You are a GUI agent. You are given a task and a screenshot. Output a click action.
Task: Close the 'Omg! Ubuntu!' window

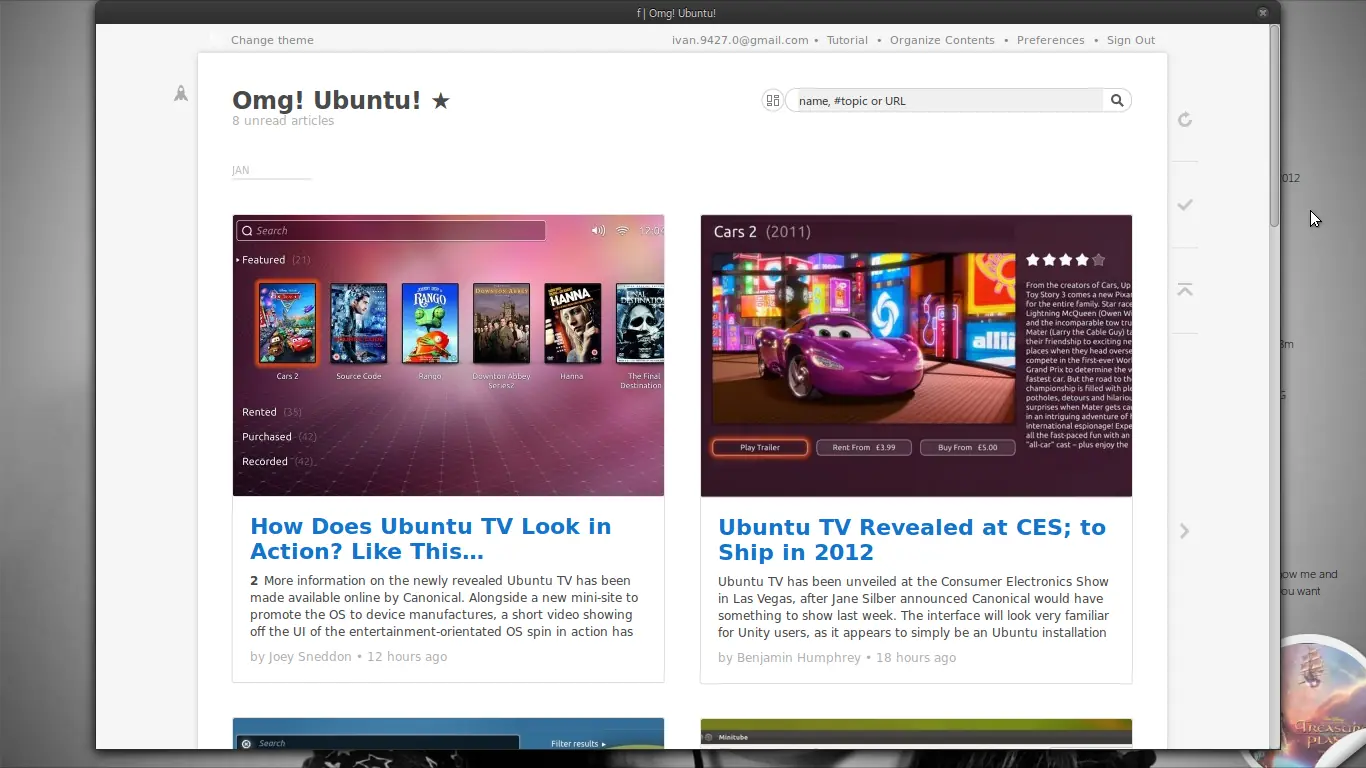coord(1263,13)
